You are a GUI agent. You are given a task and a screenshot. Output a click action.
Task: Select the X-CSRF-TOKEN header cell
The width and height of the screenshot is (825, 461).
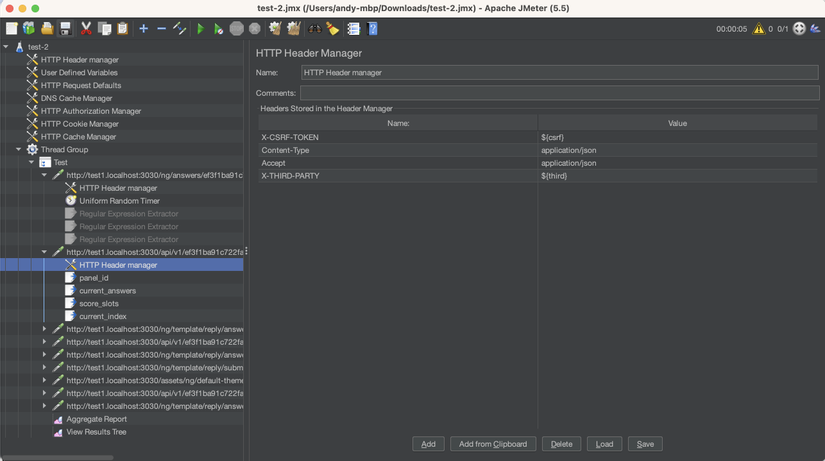pyautogui.click(x=398, y=137)
